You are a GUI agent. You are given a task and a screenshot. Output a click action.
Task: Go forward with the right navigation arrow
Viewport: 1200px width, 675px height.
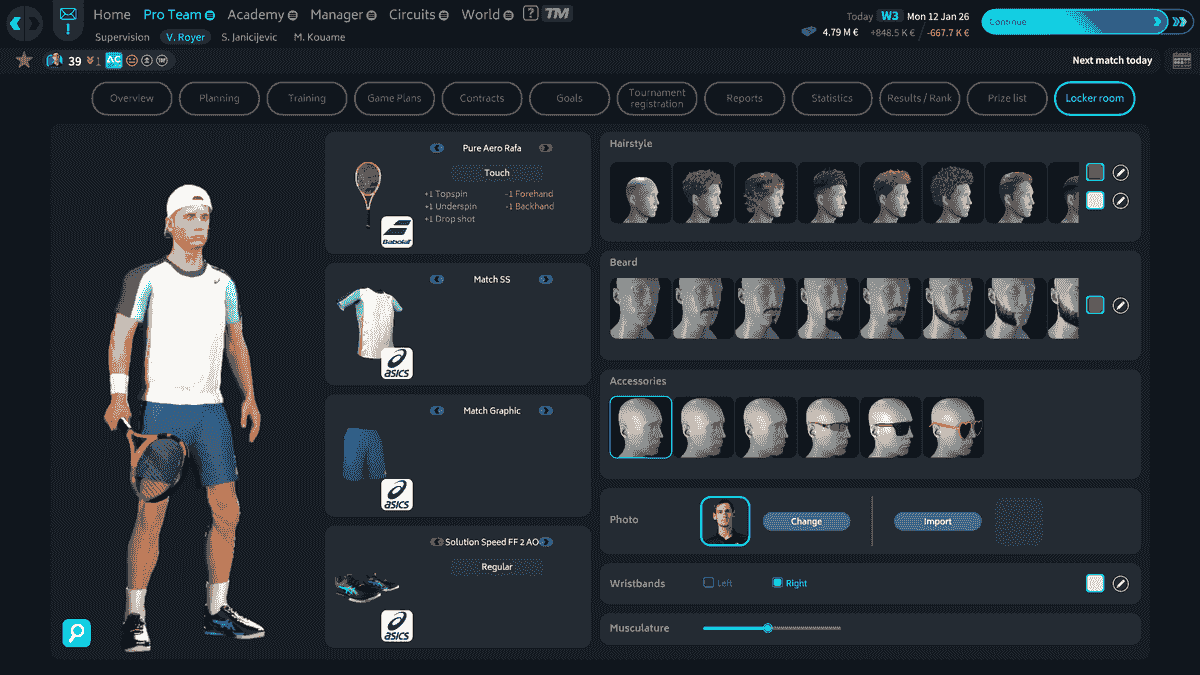pyautogui.click(x=34, y=22)
